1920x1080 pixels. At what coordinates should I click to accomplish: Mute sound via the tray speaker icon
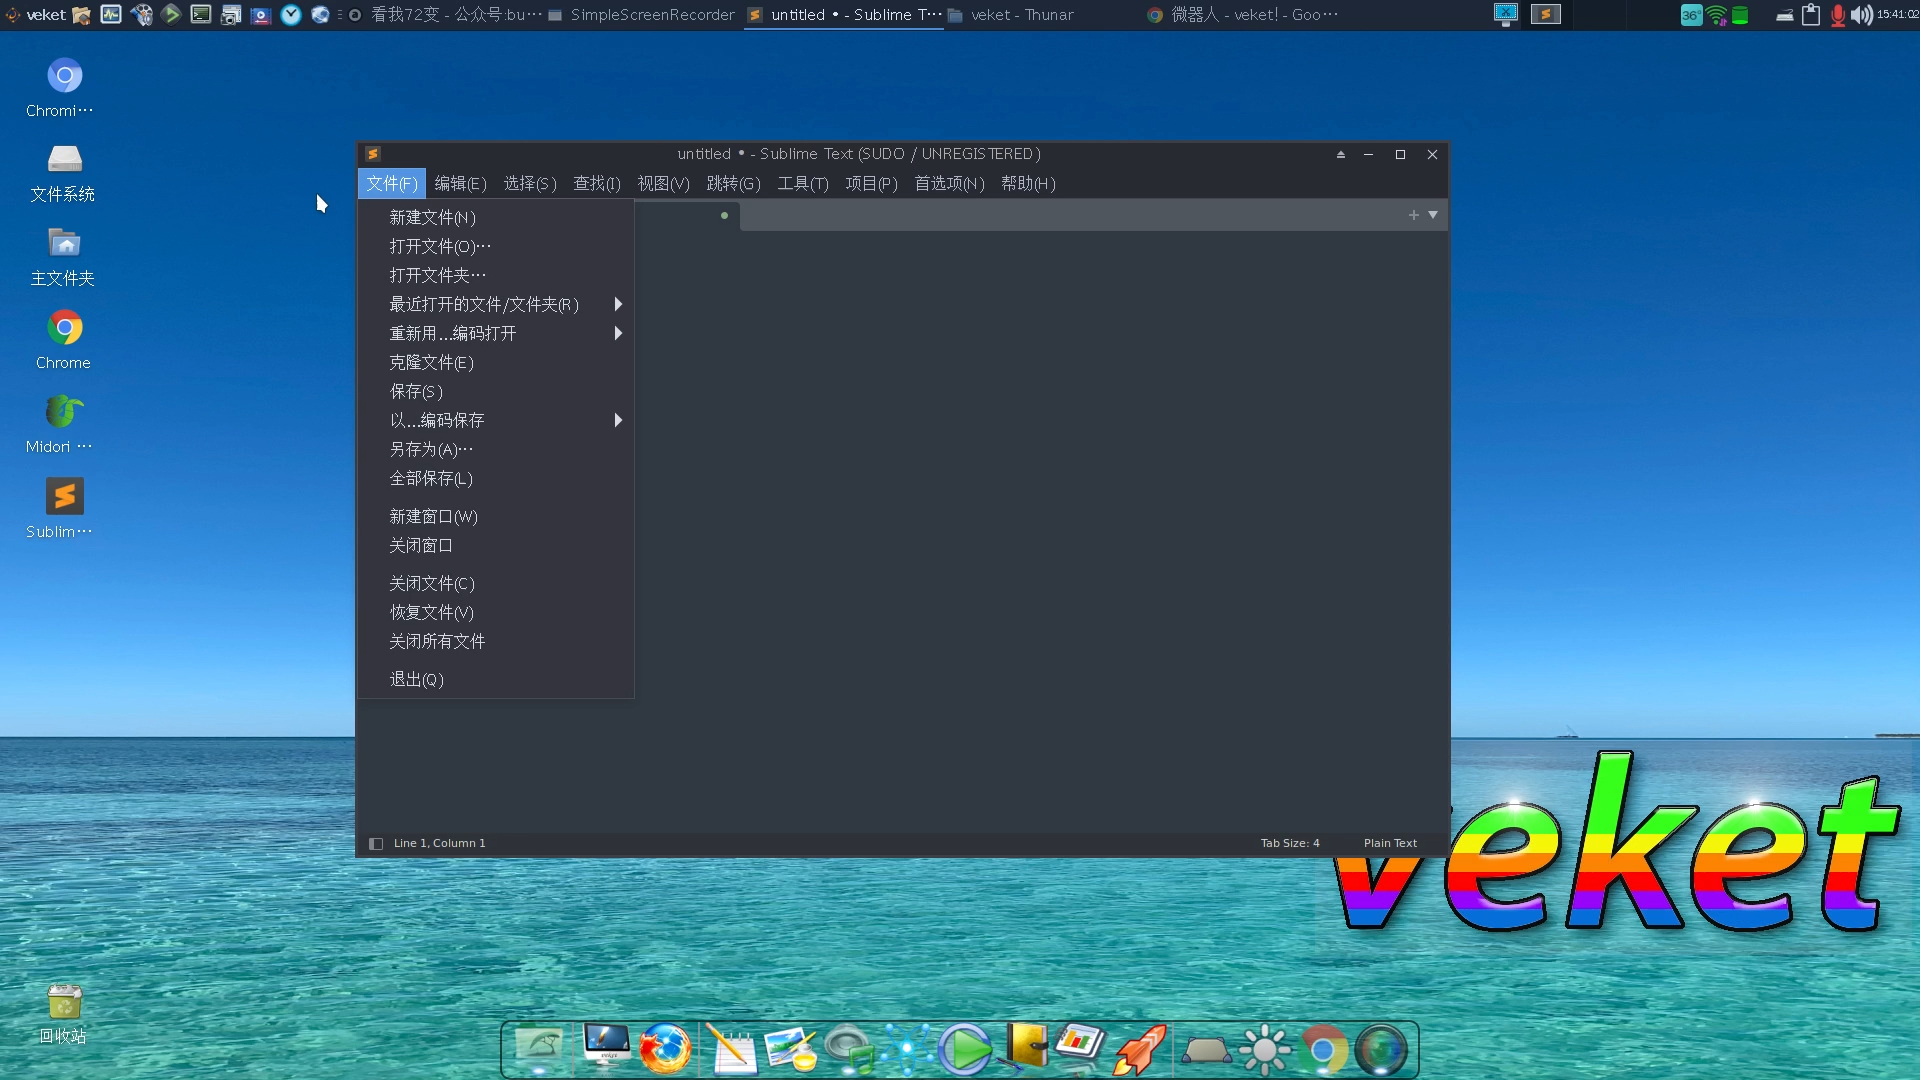pos(1862,14)
